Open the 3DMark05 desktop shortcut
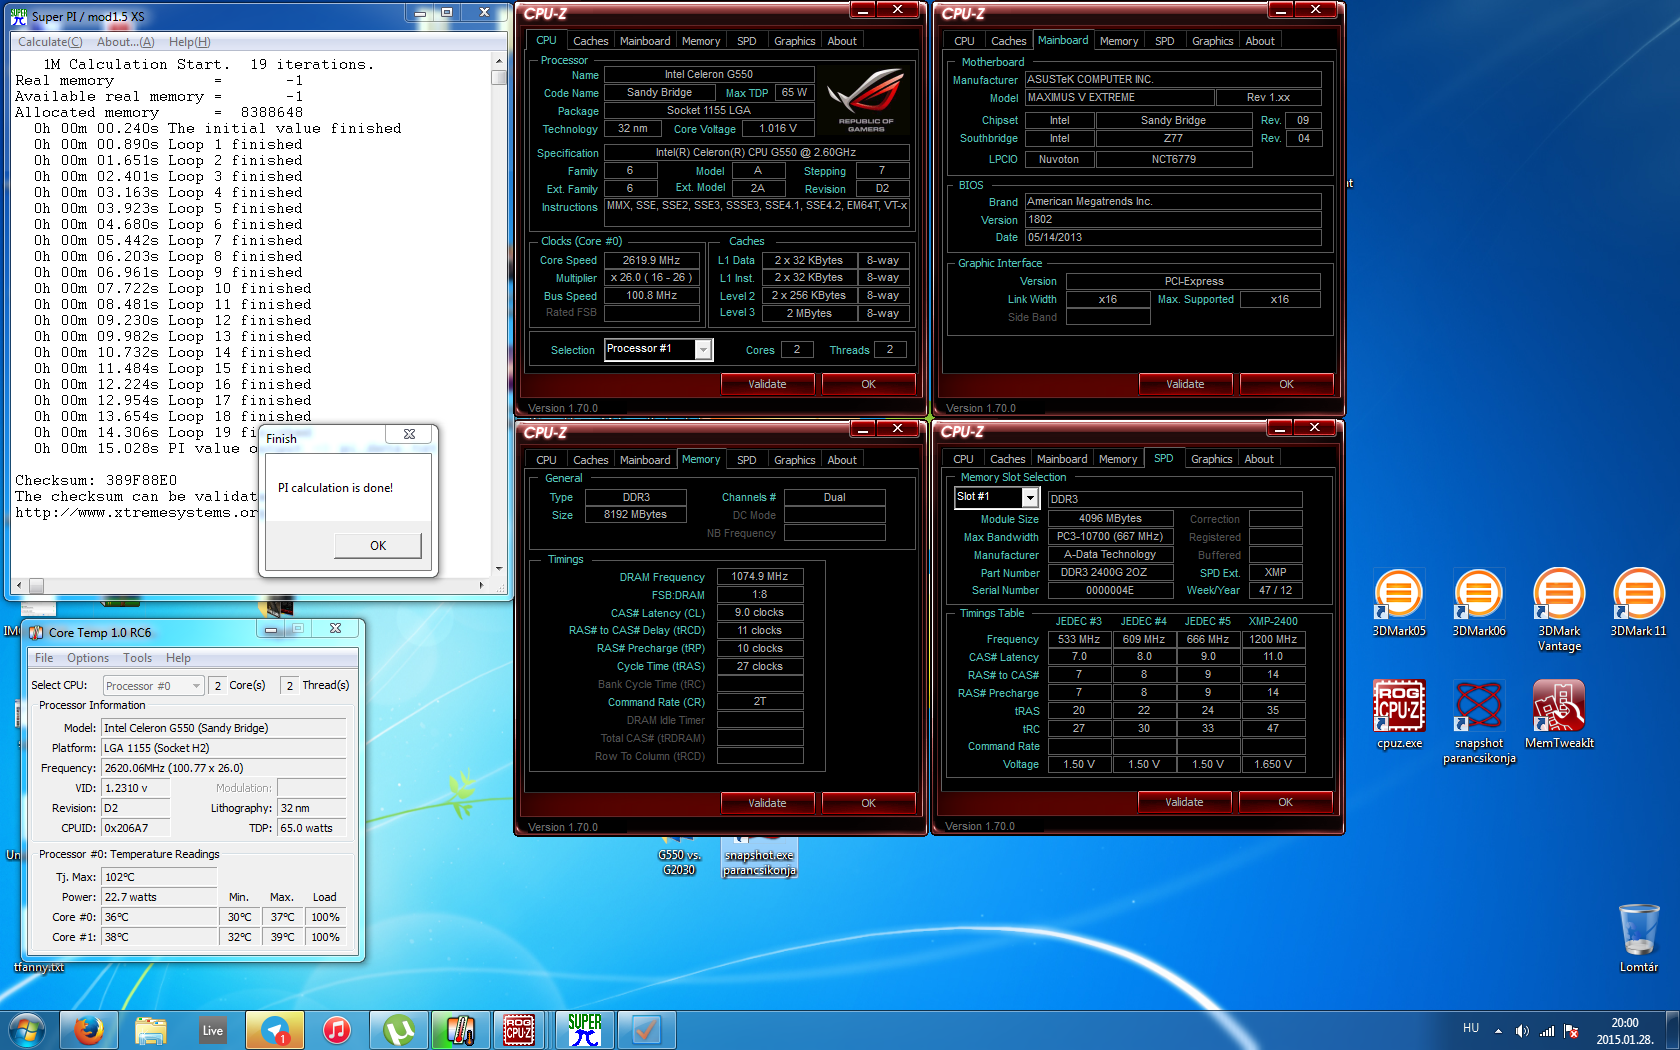 tap(1398, 602)
